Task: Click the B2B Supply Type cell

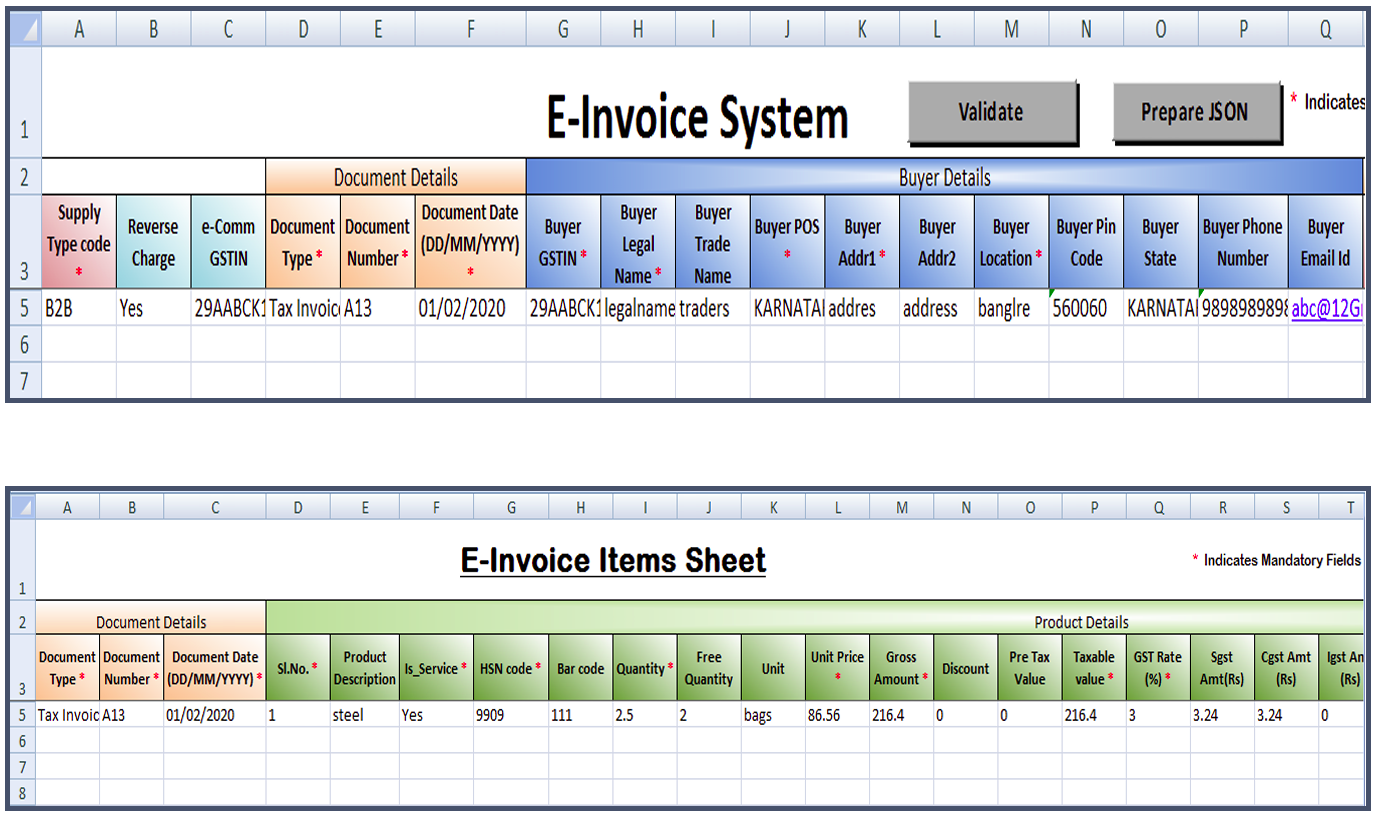Action: [78, 308]
